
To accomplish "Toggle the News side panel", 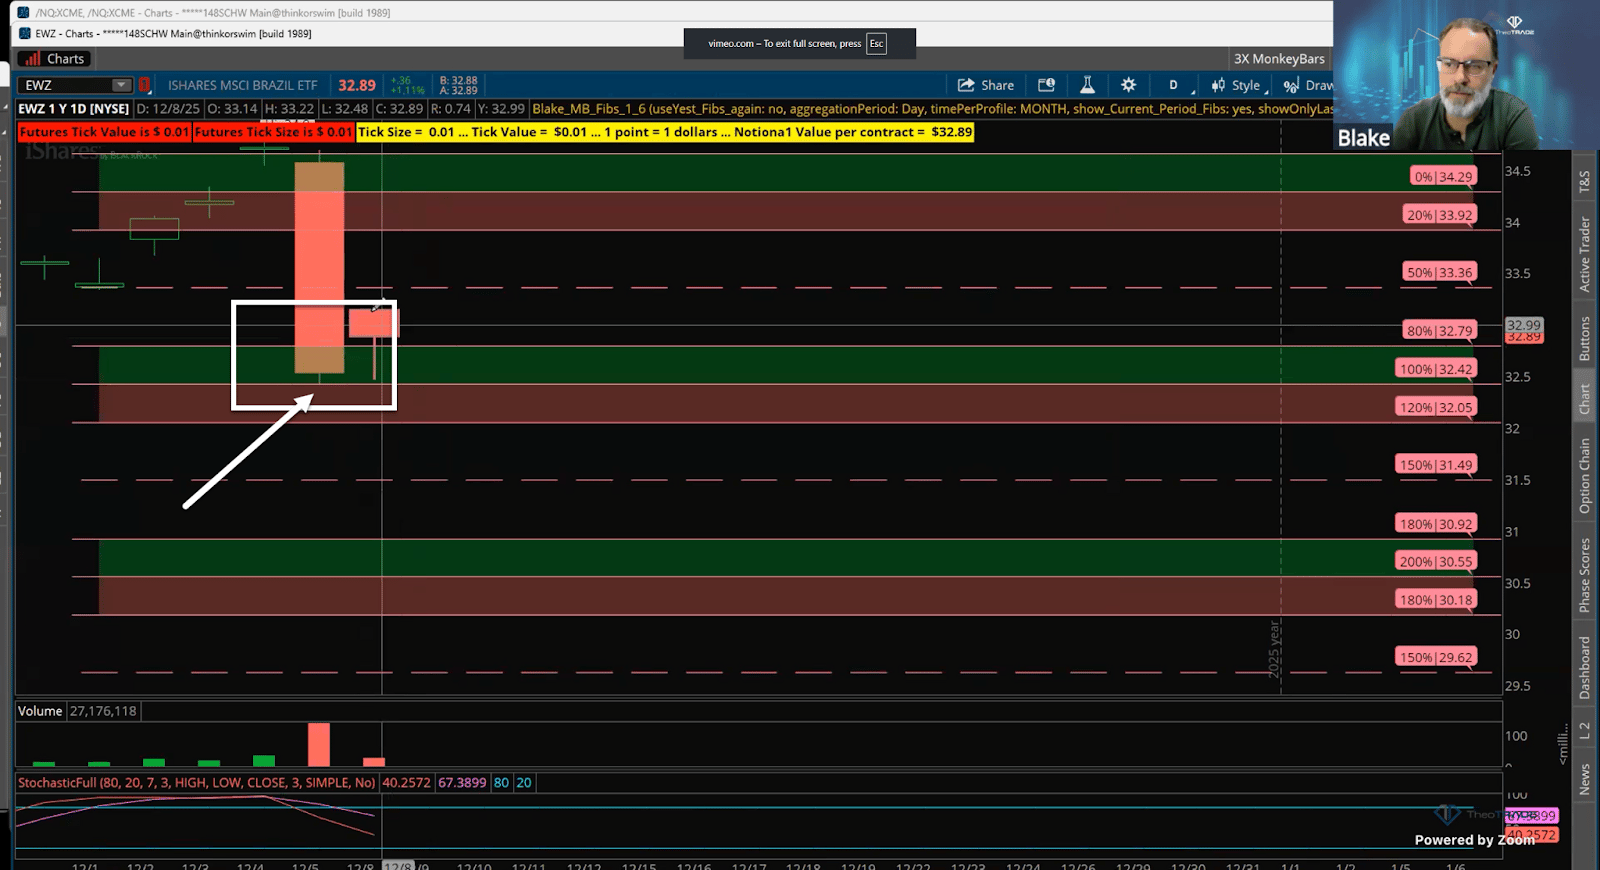I will pyautogui.click(x=1585, y=780).
